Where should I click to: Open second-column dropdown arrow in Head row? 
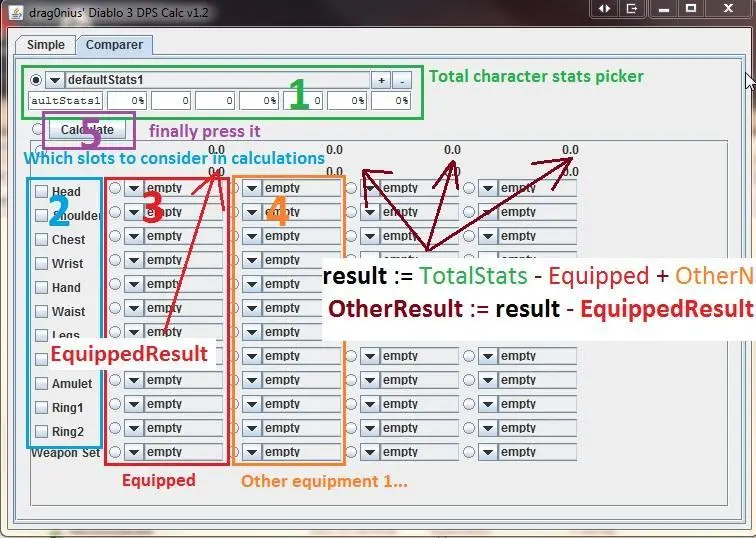click(x=252, y=188)
